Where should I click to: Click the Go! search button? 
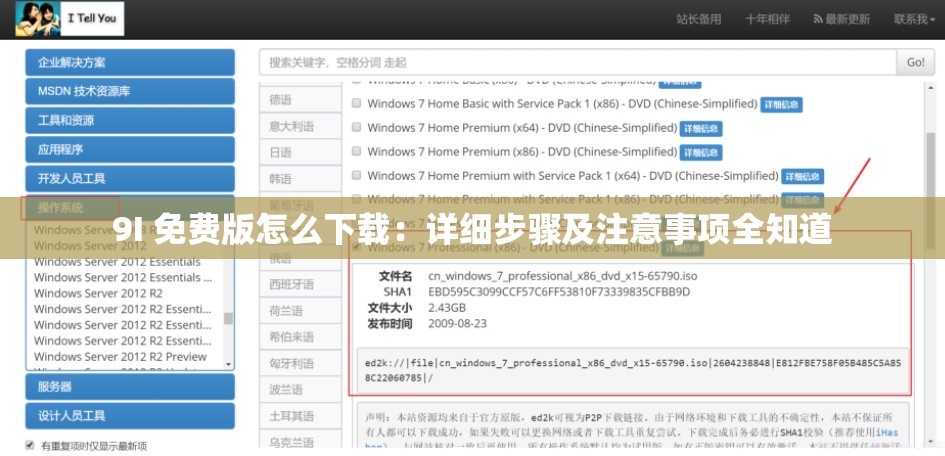tap(915, 62)
